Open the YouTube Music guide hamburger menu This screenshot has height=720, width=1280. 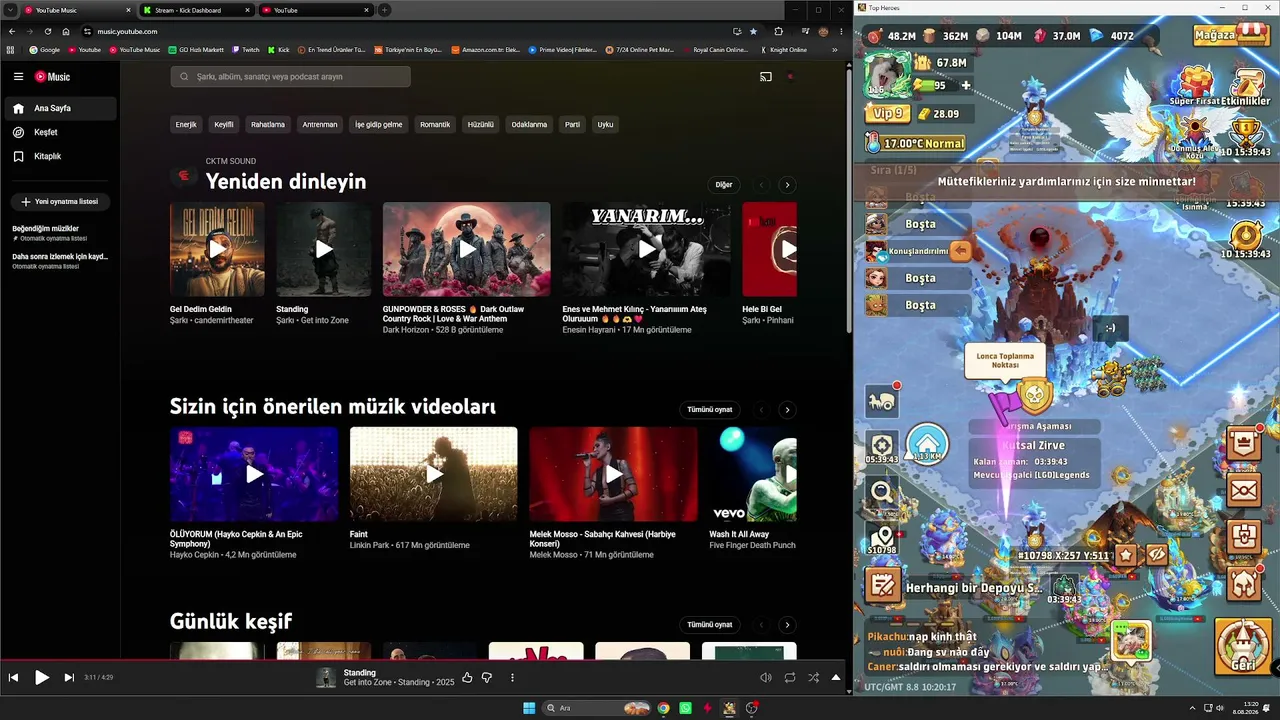pos(18,76)
